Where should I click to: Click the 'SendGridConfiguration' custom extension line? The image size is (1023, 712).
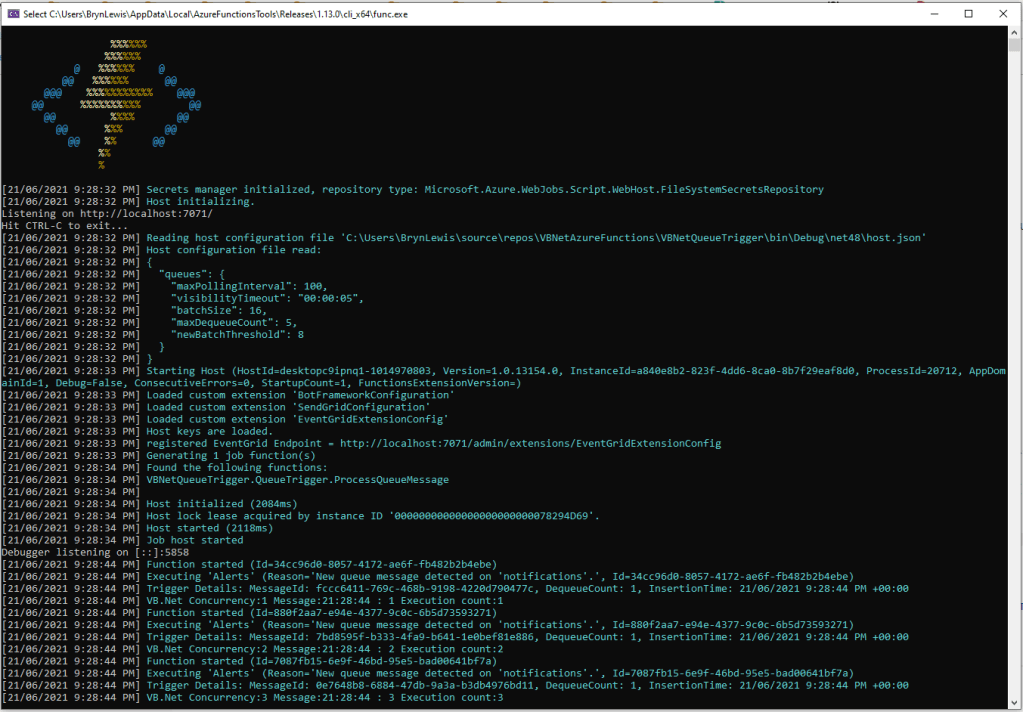(287, 407)
